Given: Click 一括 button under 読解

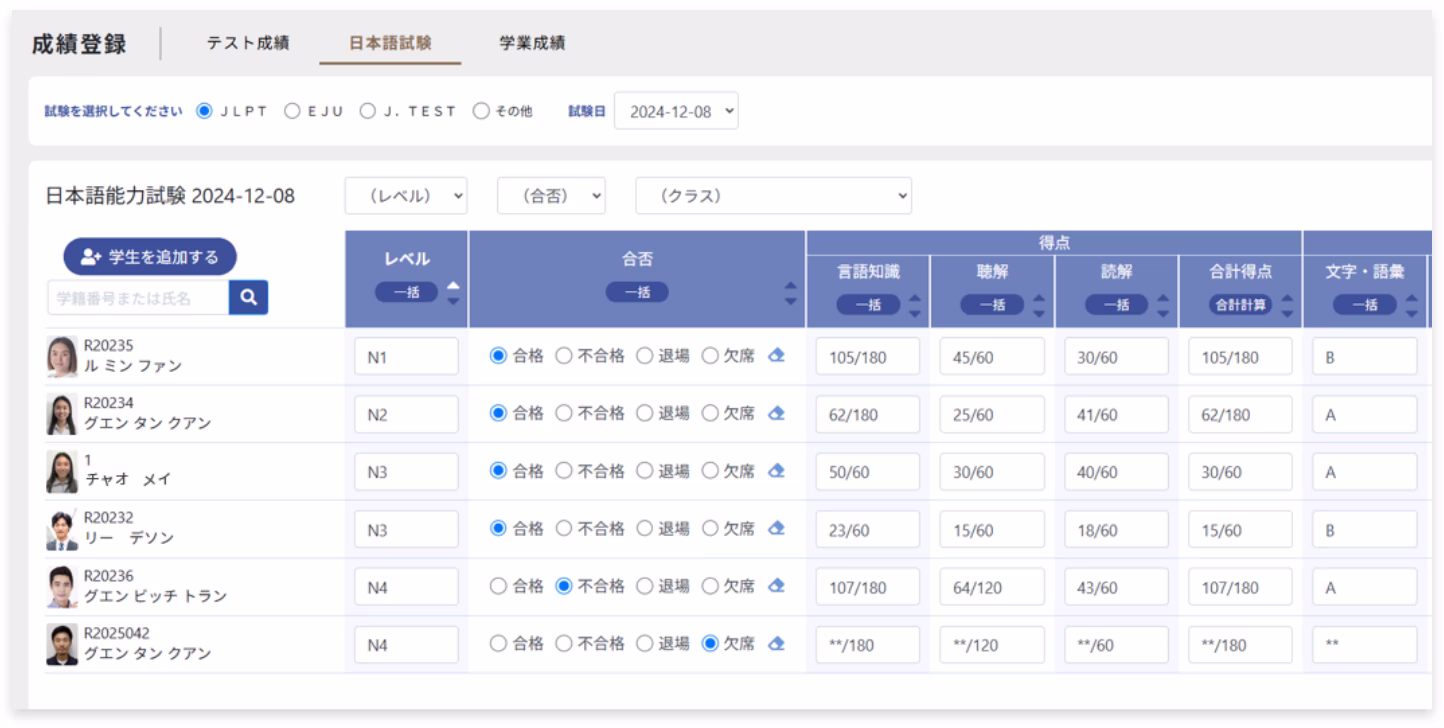Looking at the screenshot, I should 1116,306.
